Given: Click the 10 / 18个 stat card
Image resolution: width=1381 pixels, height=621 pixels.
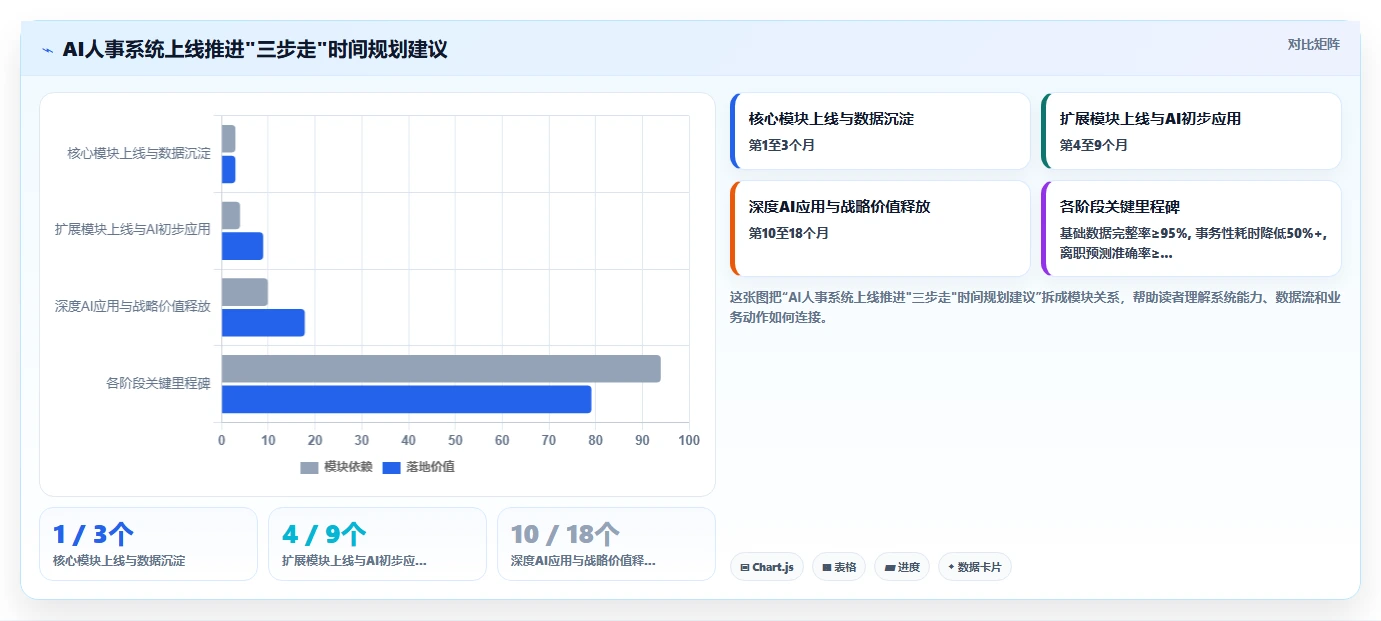Looking at the screenshot, I should click(606, 544).
